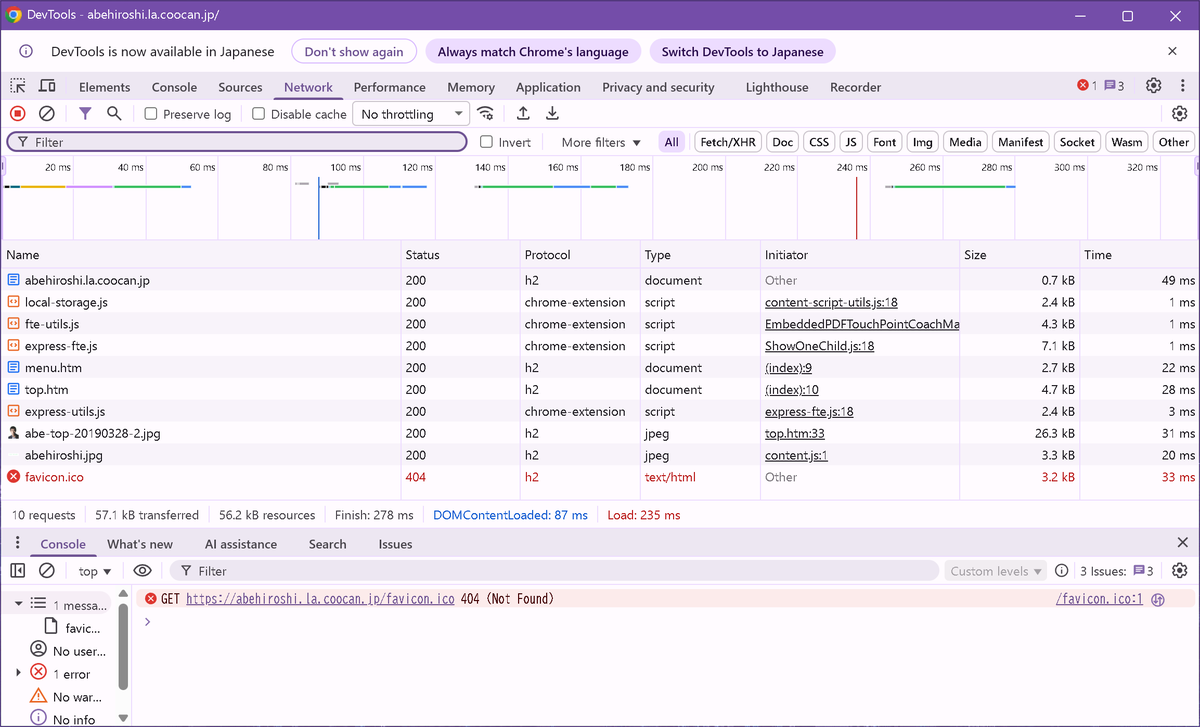Toggle the device toolbar icon

click(x=46, y=87)
